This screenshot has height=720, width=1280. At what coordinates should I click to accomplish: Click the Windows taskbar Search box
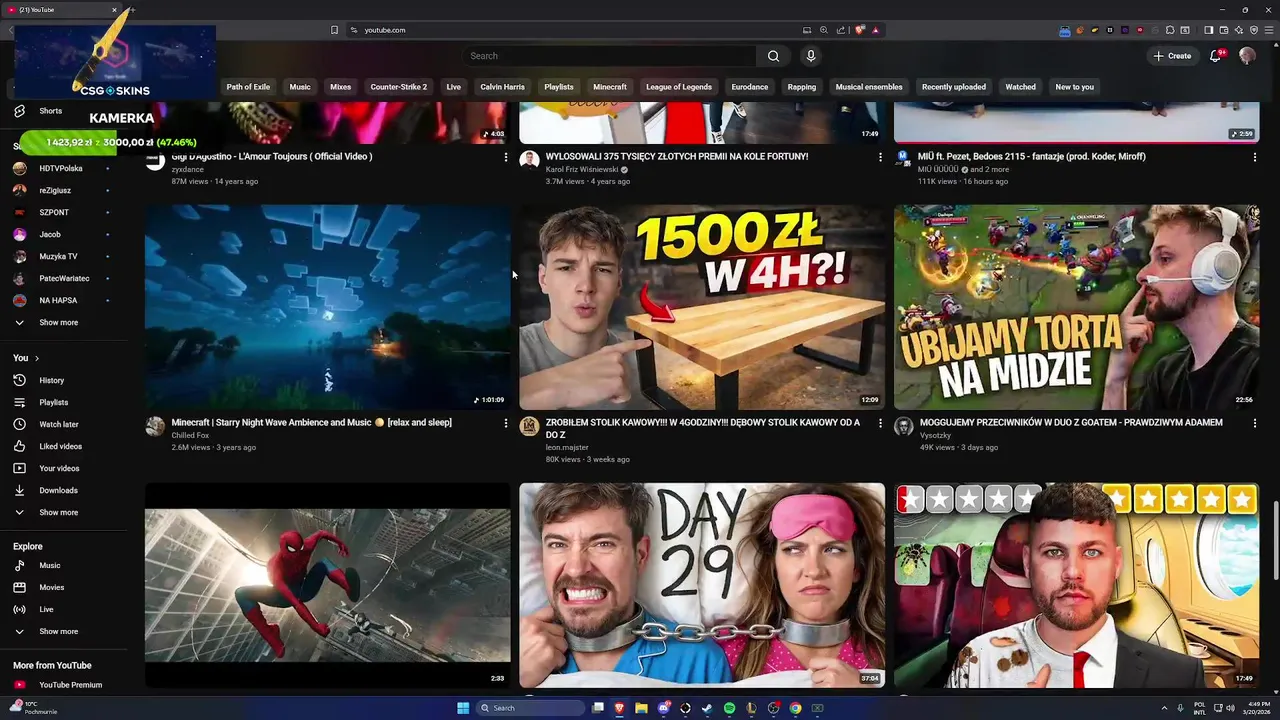pos(530,708)
